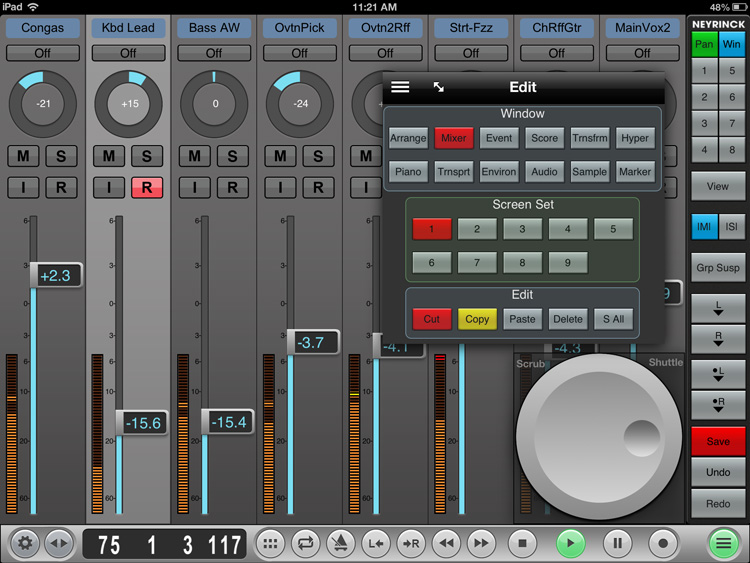The height and width of the screenshot is (563, 750).
Task: Open the Marker window
Action: pos(635,172)
